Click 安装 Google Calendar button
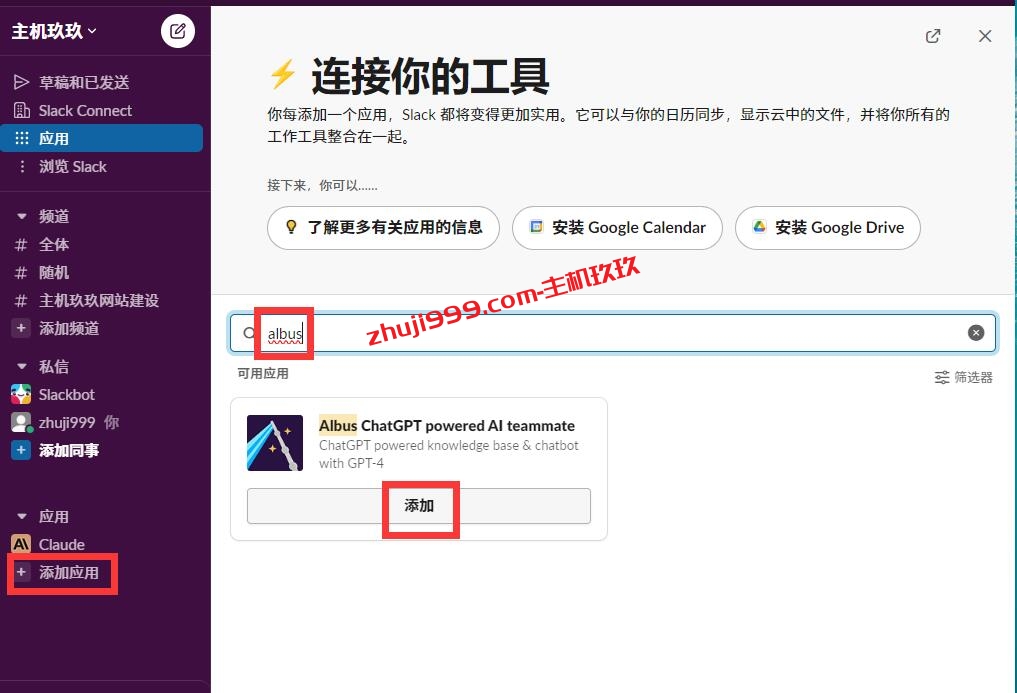The width and height of the screenshot is (1017, 693). [617, 227]
